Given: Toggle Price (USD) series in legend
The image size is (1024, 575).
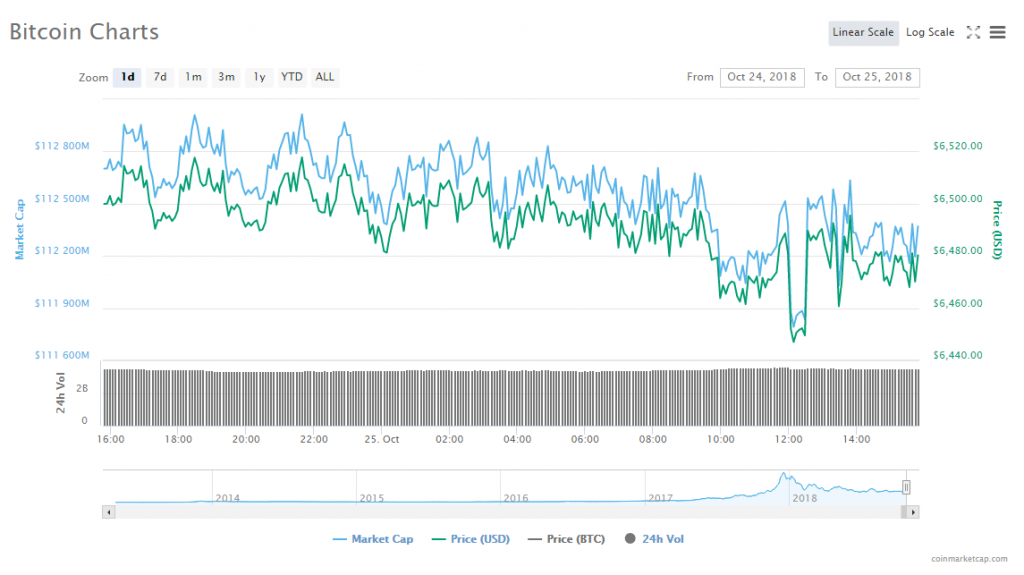Looking at the screenshot, I should pos(470,539).
